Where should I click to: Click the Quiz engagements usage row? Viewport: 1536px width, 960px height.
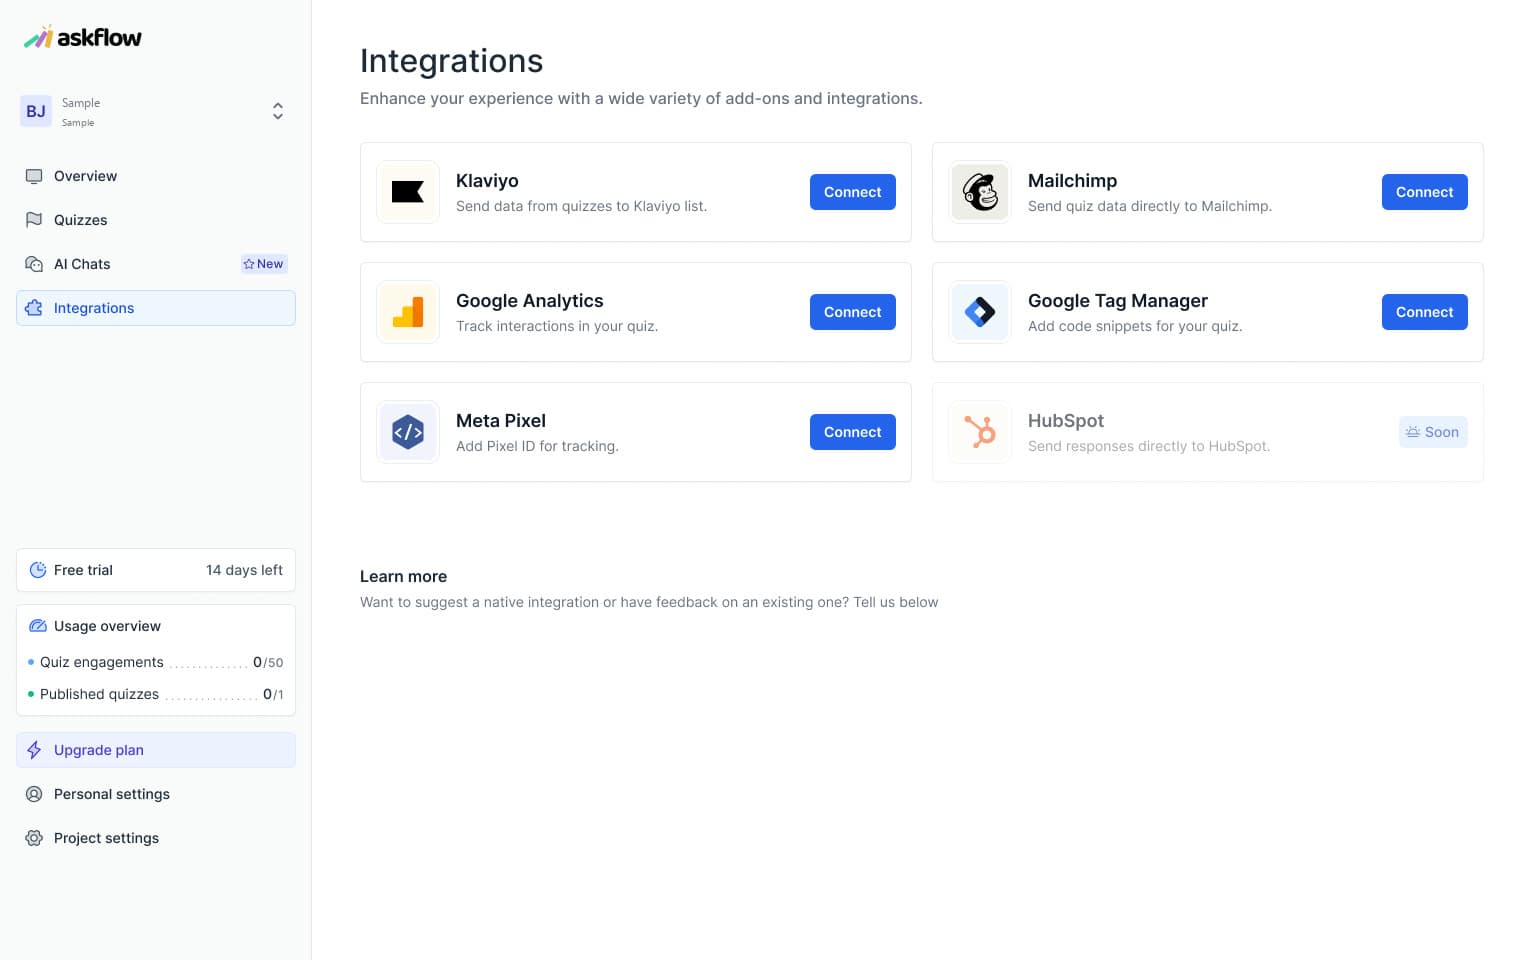click(x=156, y=662)
